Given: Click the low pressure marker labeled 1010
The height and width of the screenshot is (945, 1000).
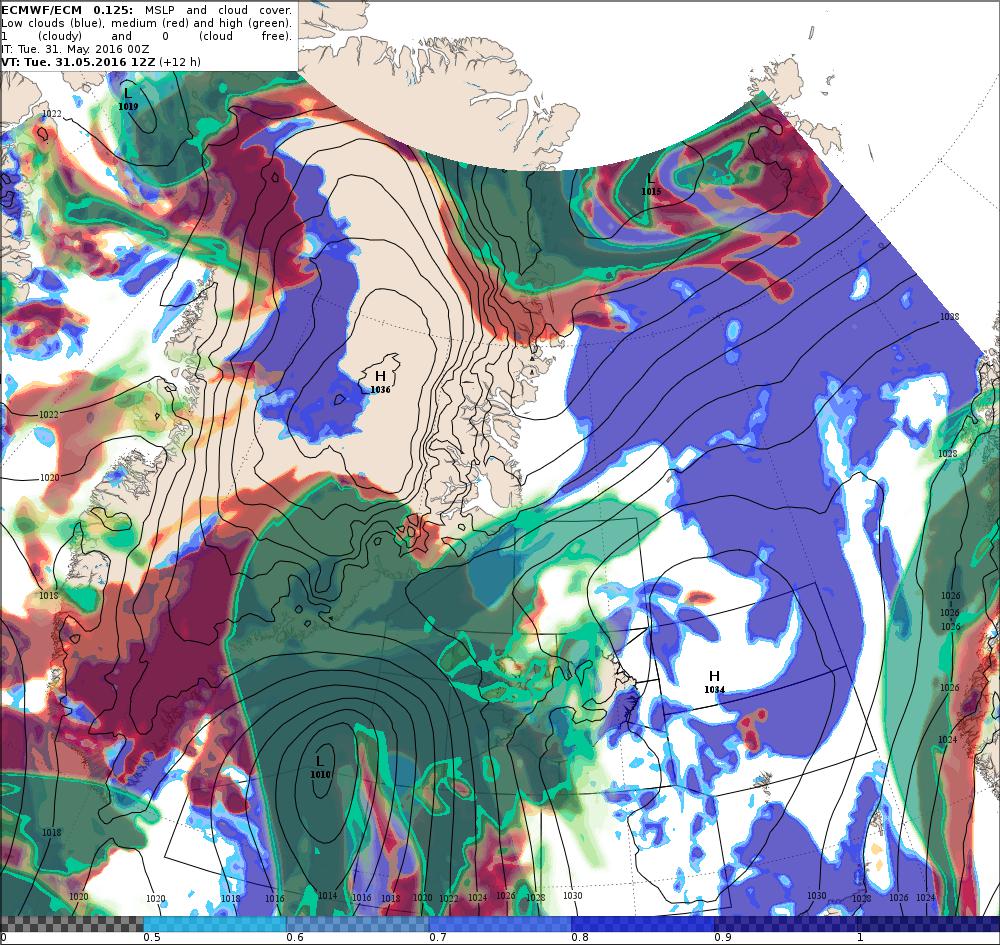Looking at the screenshot, I should coord(320,767).
